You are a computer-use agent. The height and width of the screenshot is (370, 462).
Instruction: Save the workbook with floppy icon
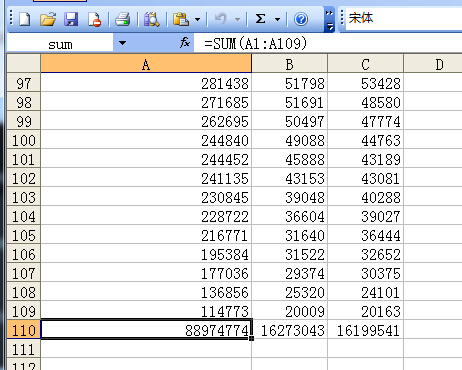(x=71, y=19)
